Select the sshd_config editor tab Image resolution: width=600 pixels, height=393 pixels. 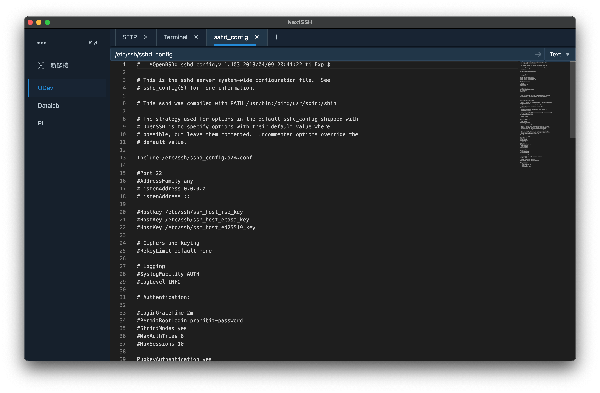point(231,37)
